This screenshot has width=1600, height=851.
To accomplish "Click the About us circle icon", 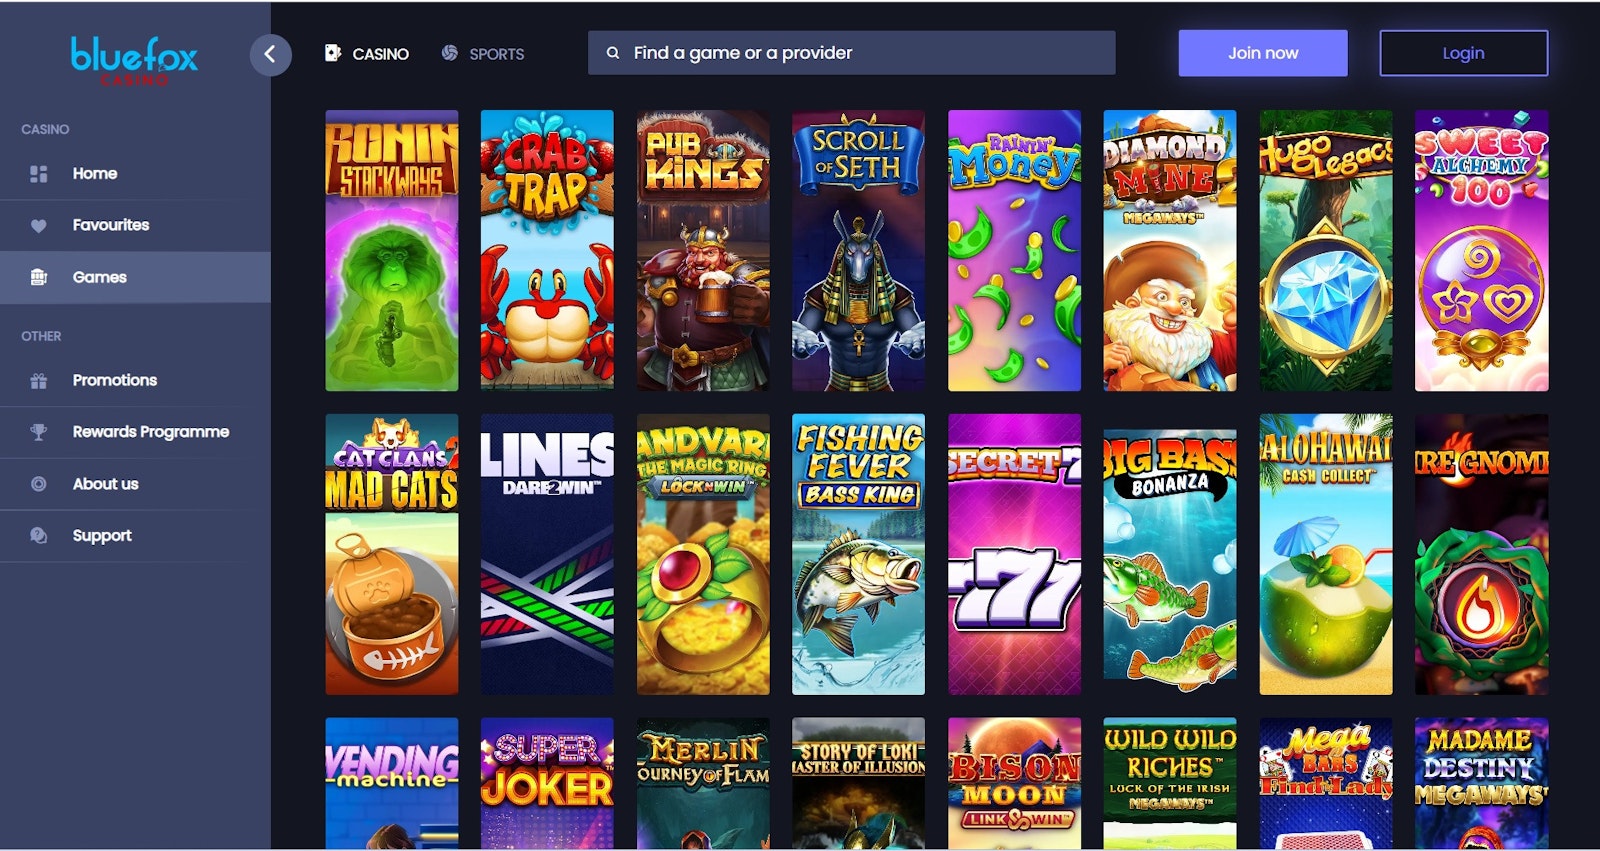I will point(39,484).
